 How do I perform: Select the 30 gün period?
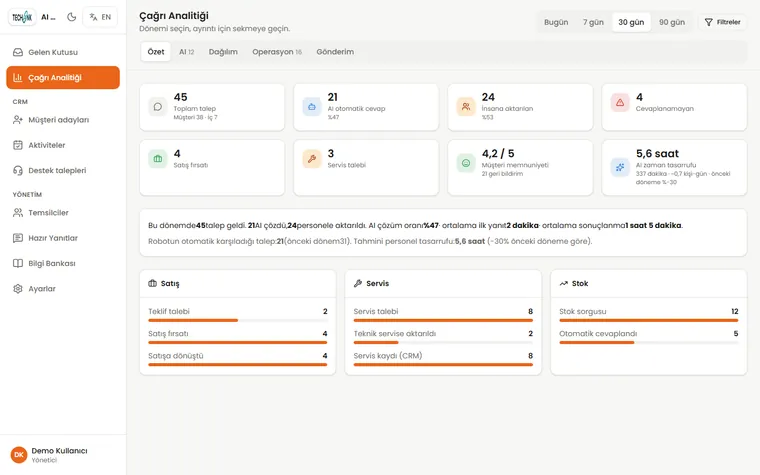(x=631, y=22)
